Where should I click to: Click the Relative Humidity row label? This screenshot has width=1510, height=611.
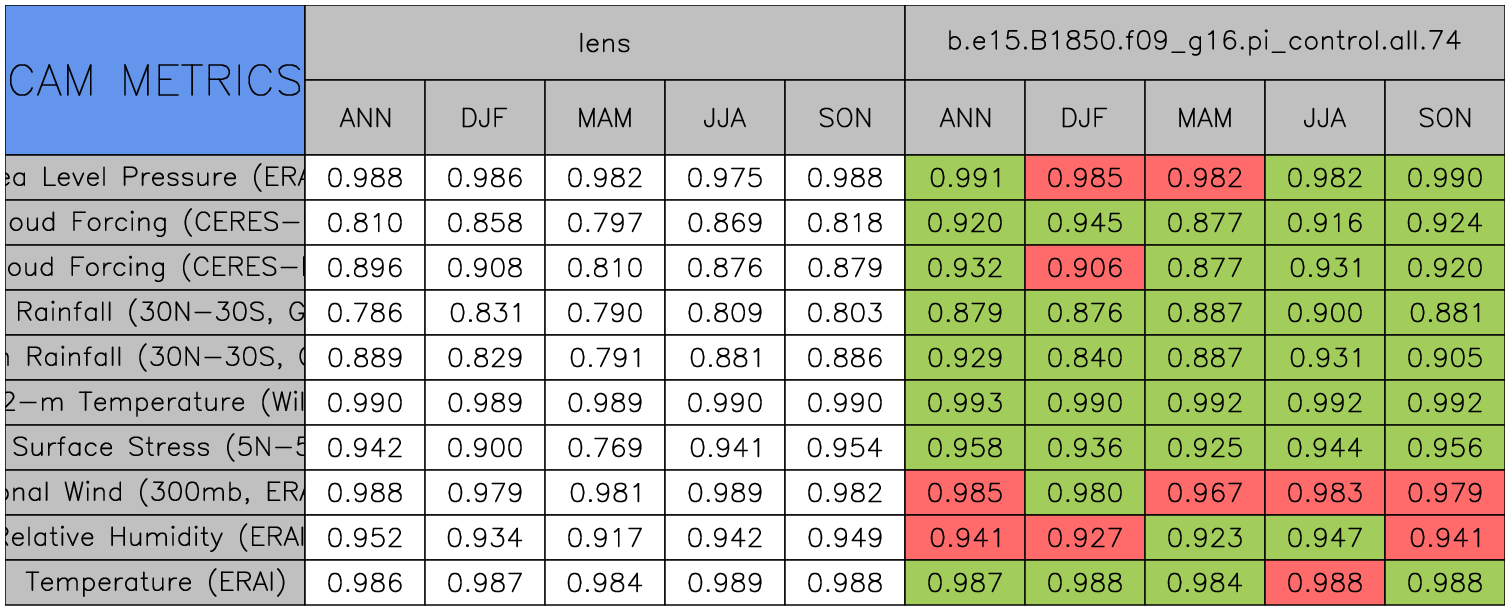tap(155, 538)
